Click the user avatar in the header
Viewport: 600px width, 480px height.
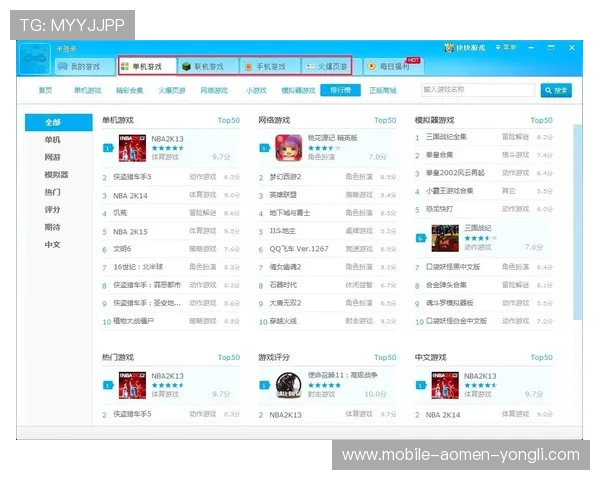35,59
